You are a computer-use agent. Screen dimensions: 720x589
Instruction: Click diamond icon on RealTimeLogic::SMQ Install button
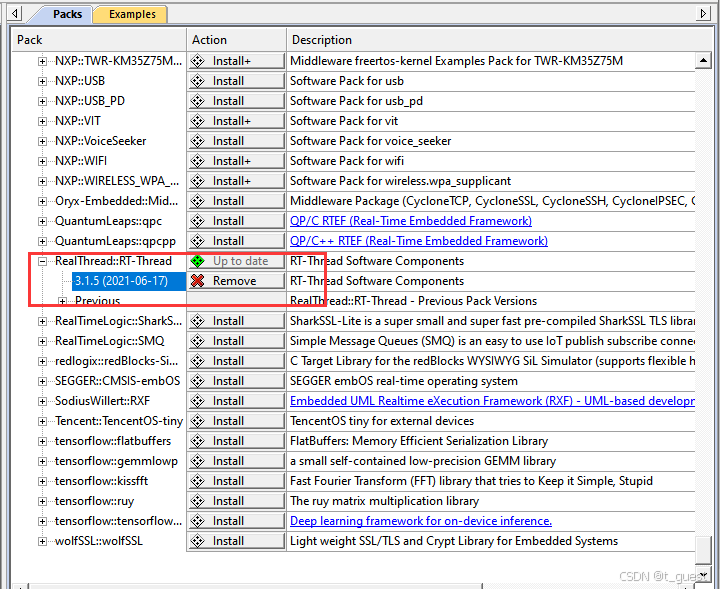pos(197,341)
